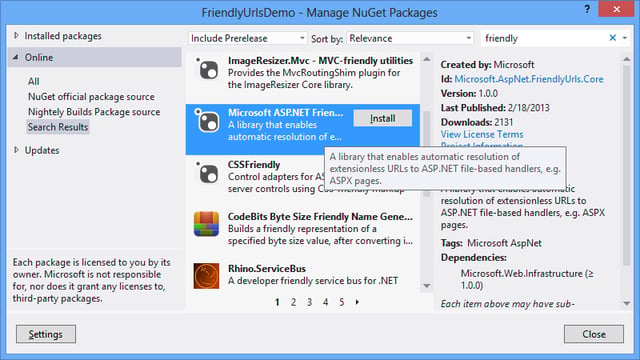Click the CSSFriendly package icon

click(207, 172)
